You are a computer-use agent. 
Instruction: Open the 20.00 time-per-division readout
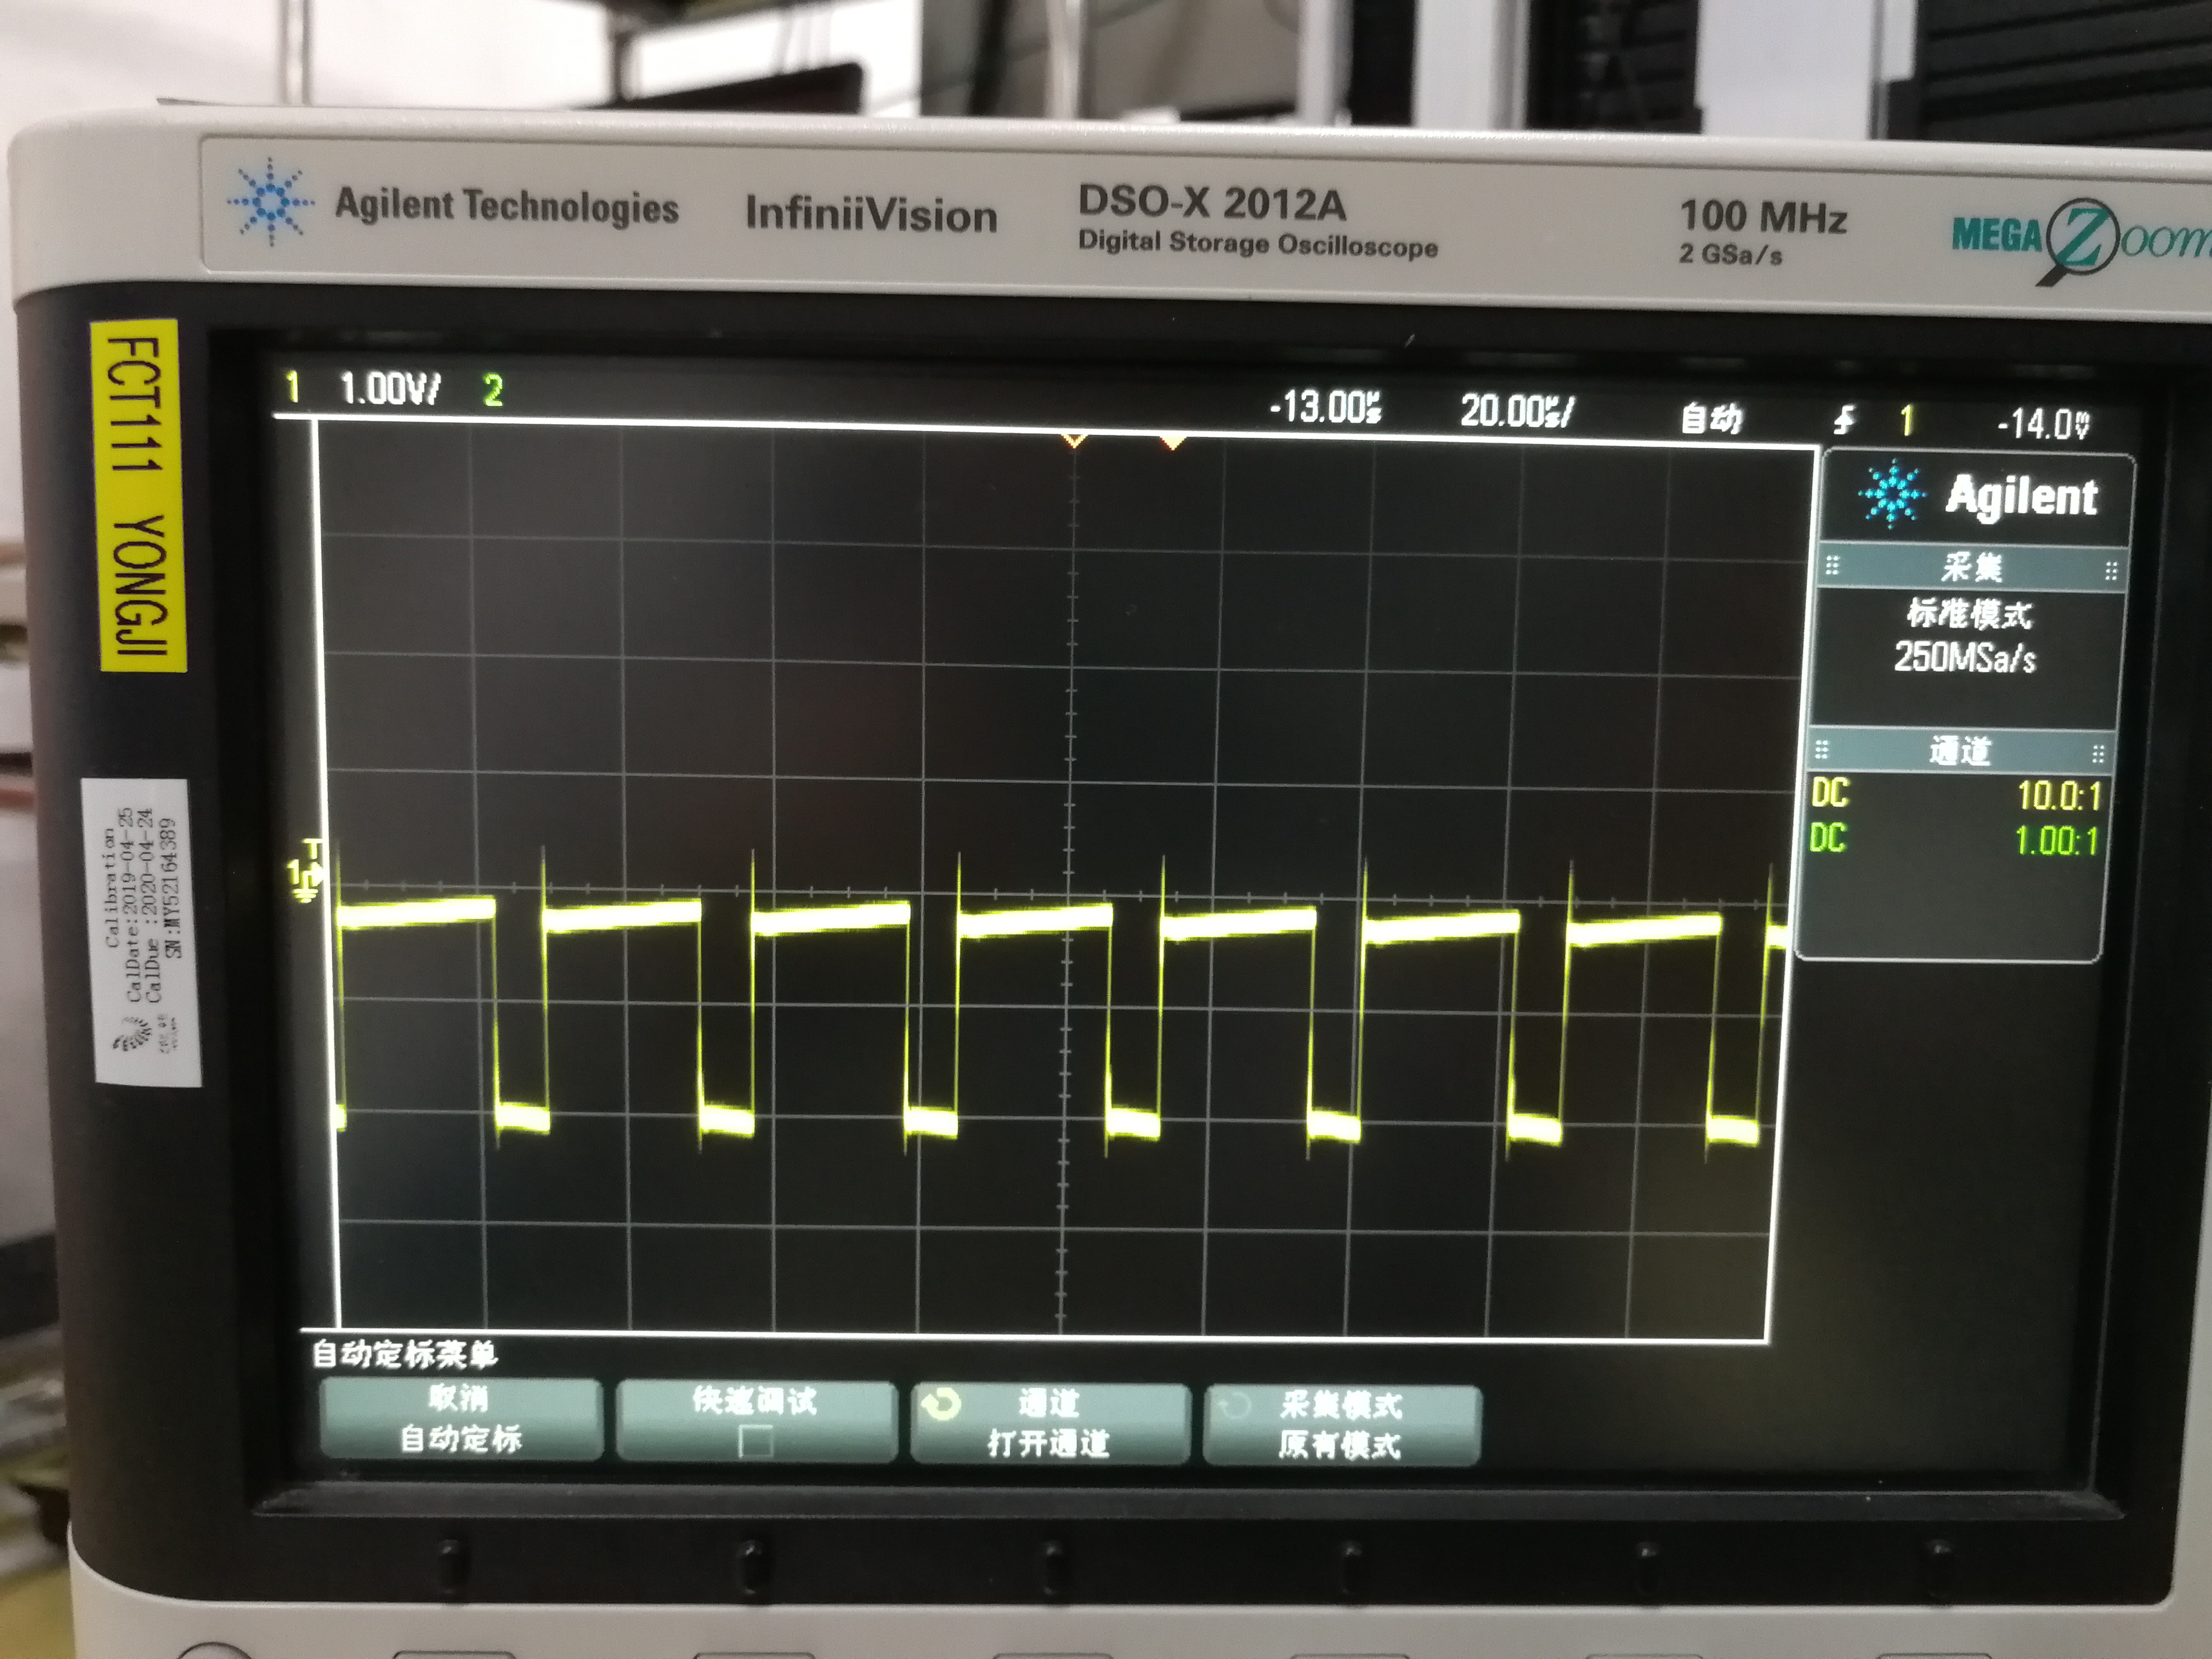1517,411
